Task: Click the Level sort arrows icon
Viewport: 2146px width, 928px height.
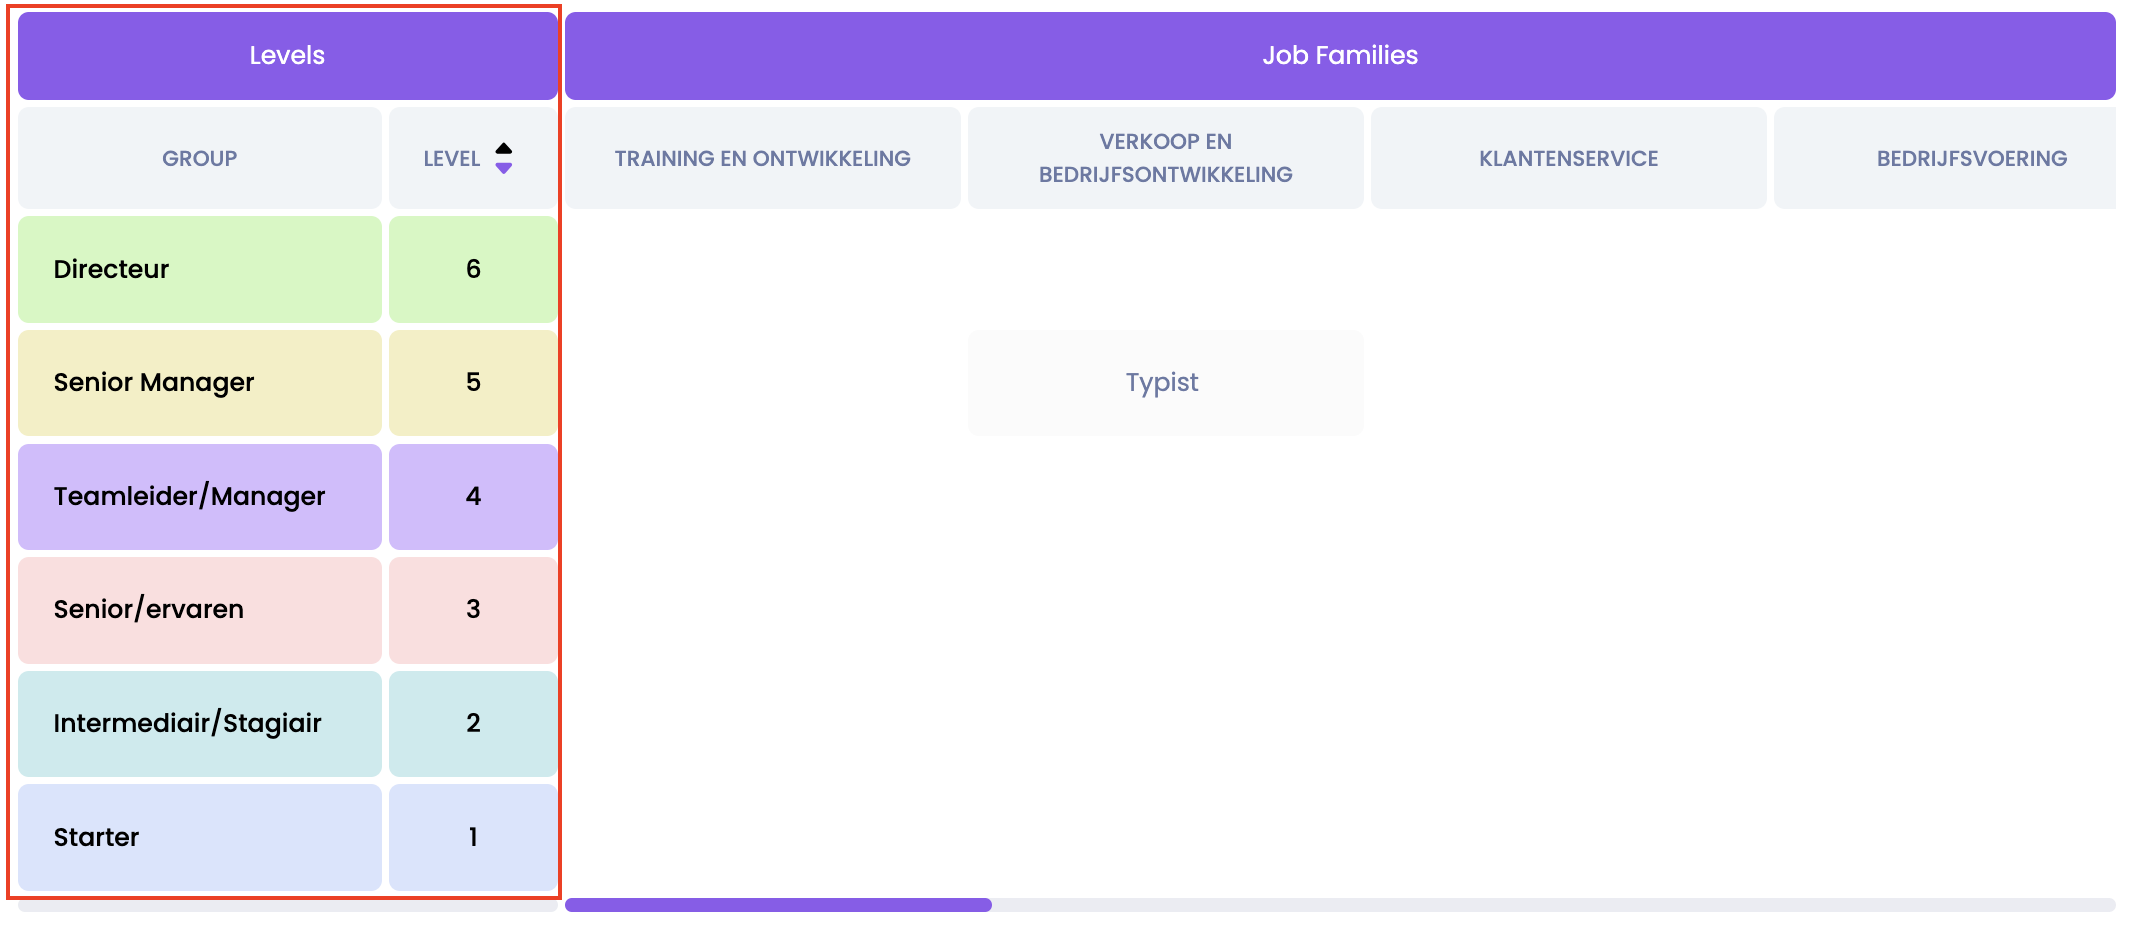Action: coord(504,158)
